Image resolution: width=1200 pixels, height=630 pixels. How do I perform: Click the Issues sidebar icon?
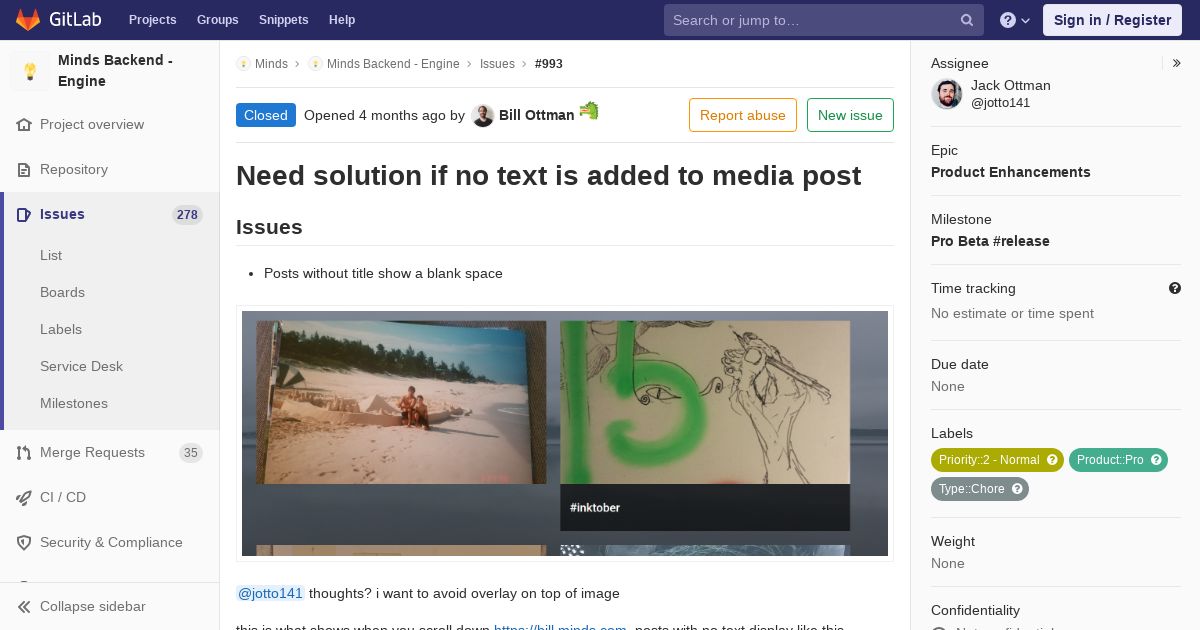pyautogui.click(x=24, y=215)
